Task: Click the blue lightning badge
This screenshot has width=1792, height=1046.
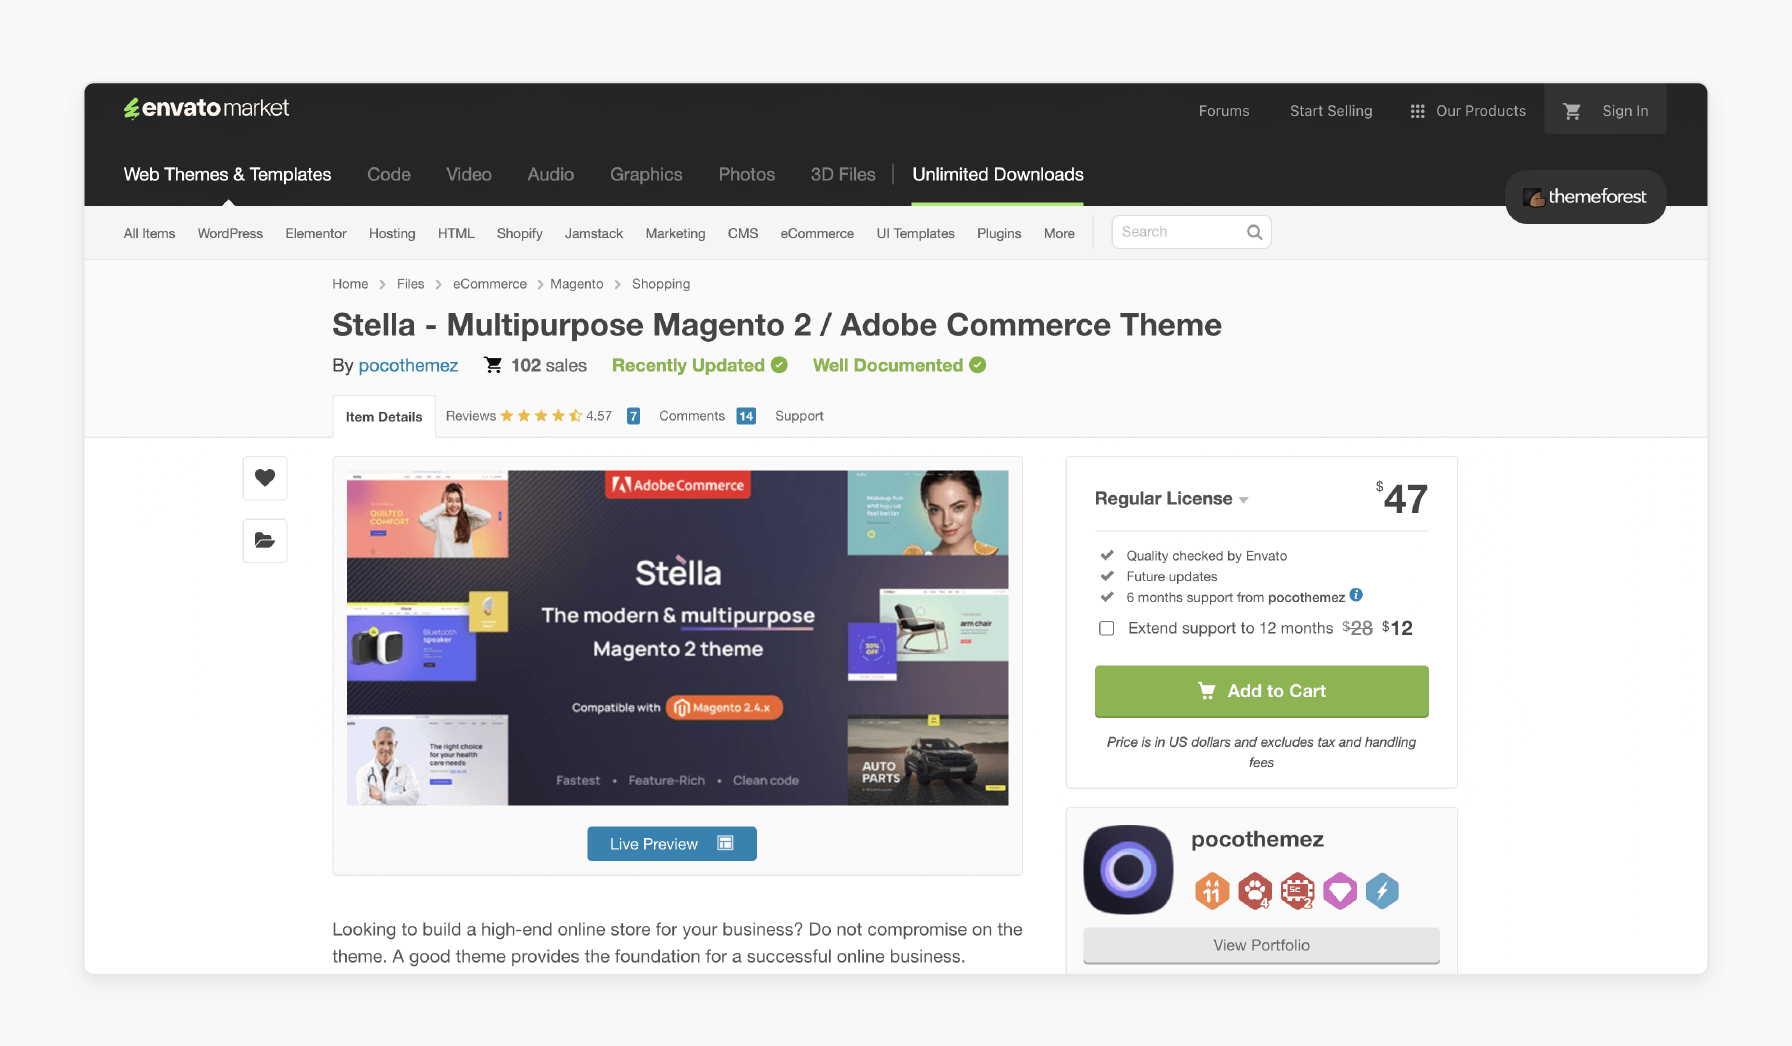Action: tap(1382, 891)
